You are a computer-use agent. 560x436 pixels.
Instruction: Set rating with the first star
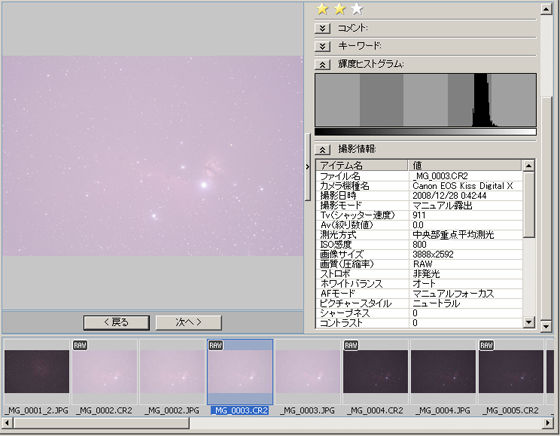point(322,9)
